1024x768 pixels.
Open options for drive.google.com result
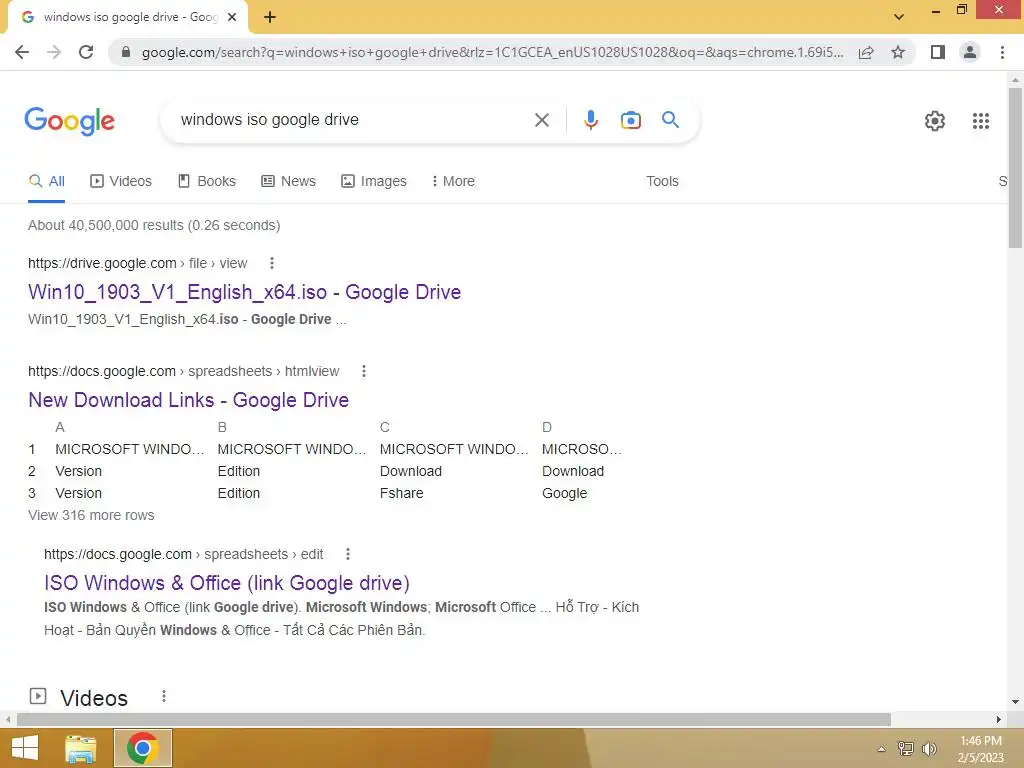point(272,263)
